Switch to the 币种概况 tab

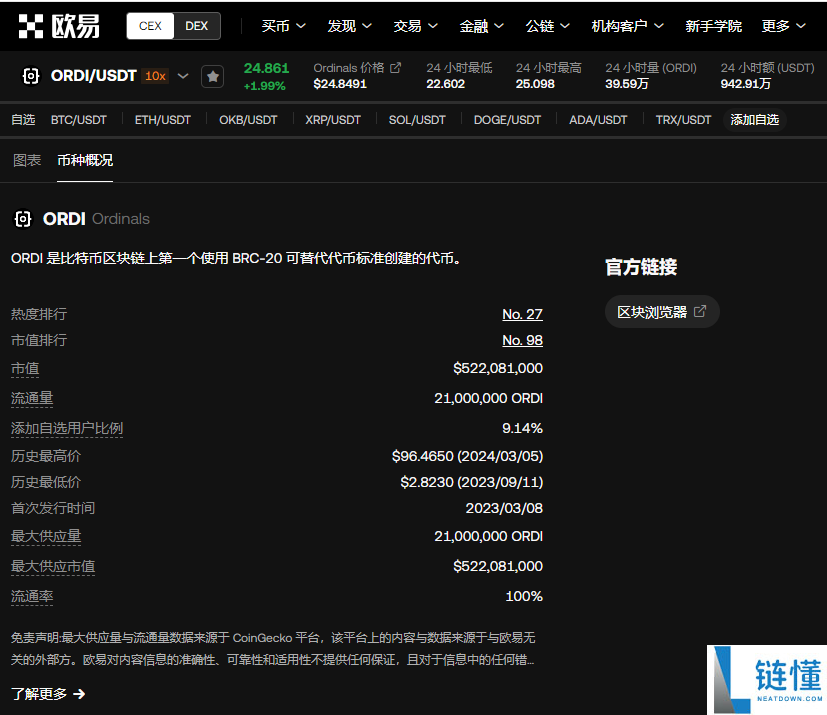85,160
